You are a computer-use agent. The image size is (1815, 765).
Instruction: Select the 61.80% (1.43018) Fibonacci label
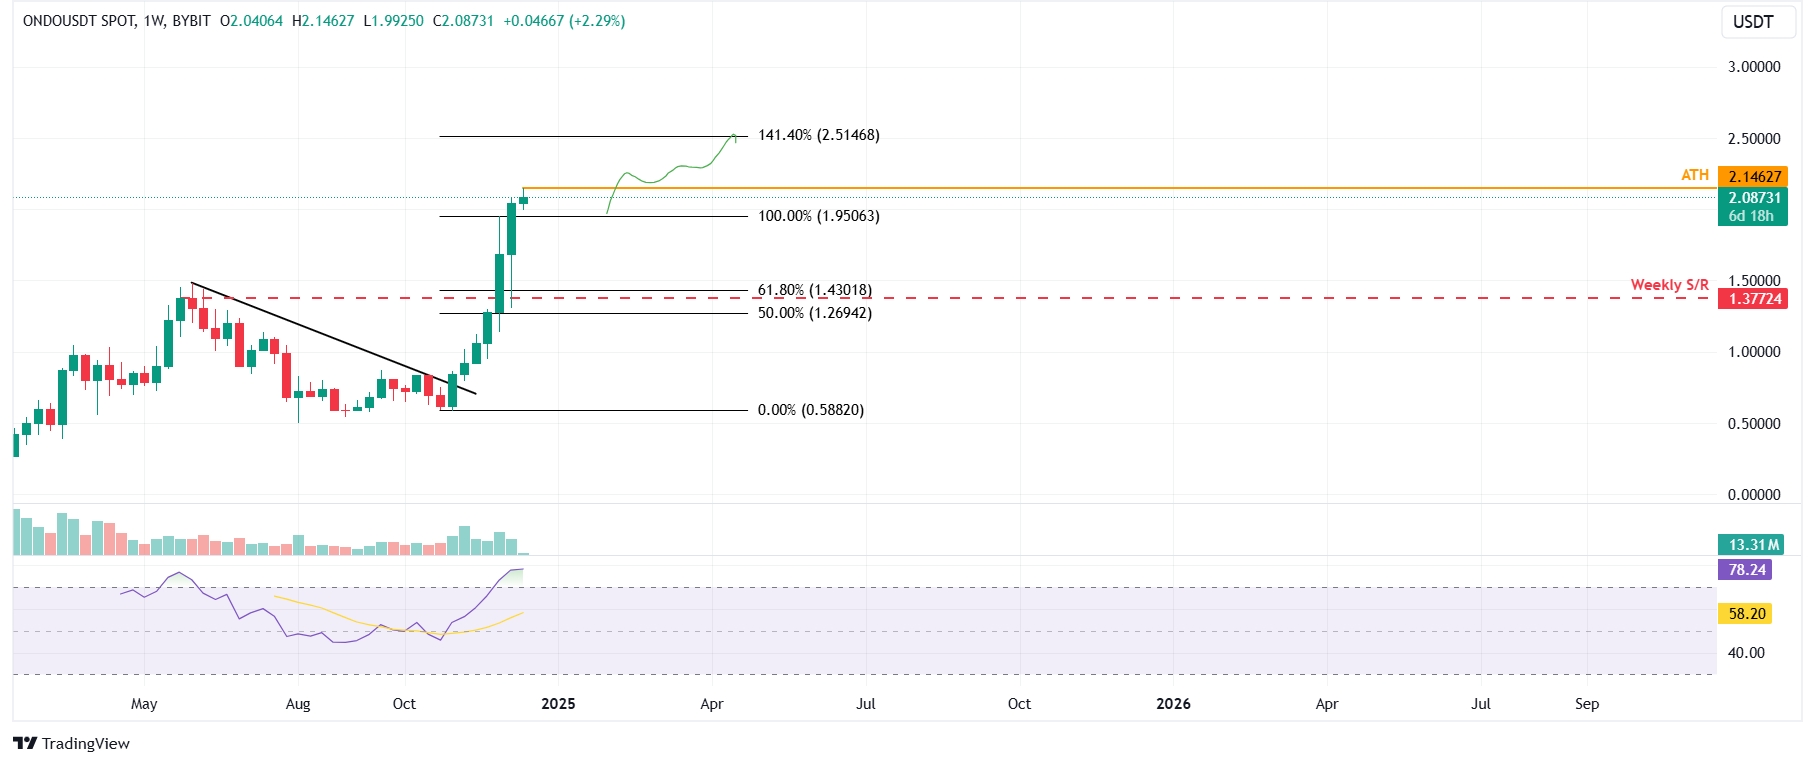click(814, 290)
